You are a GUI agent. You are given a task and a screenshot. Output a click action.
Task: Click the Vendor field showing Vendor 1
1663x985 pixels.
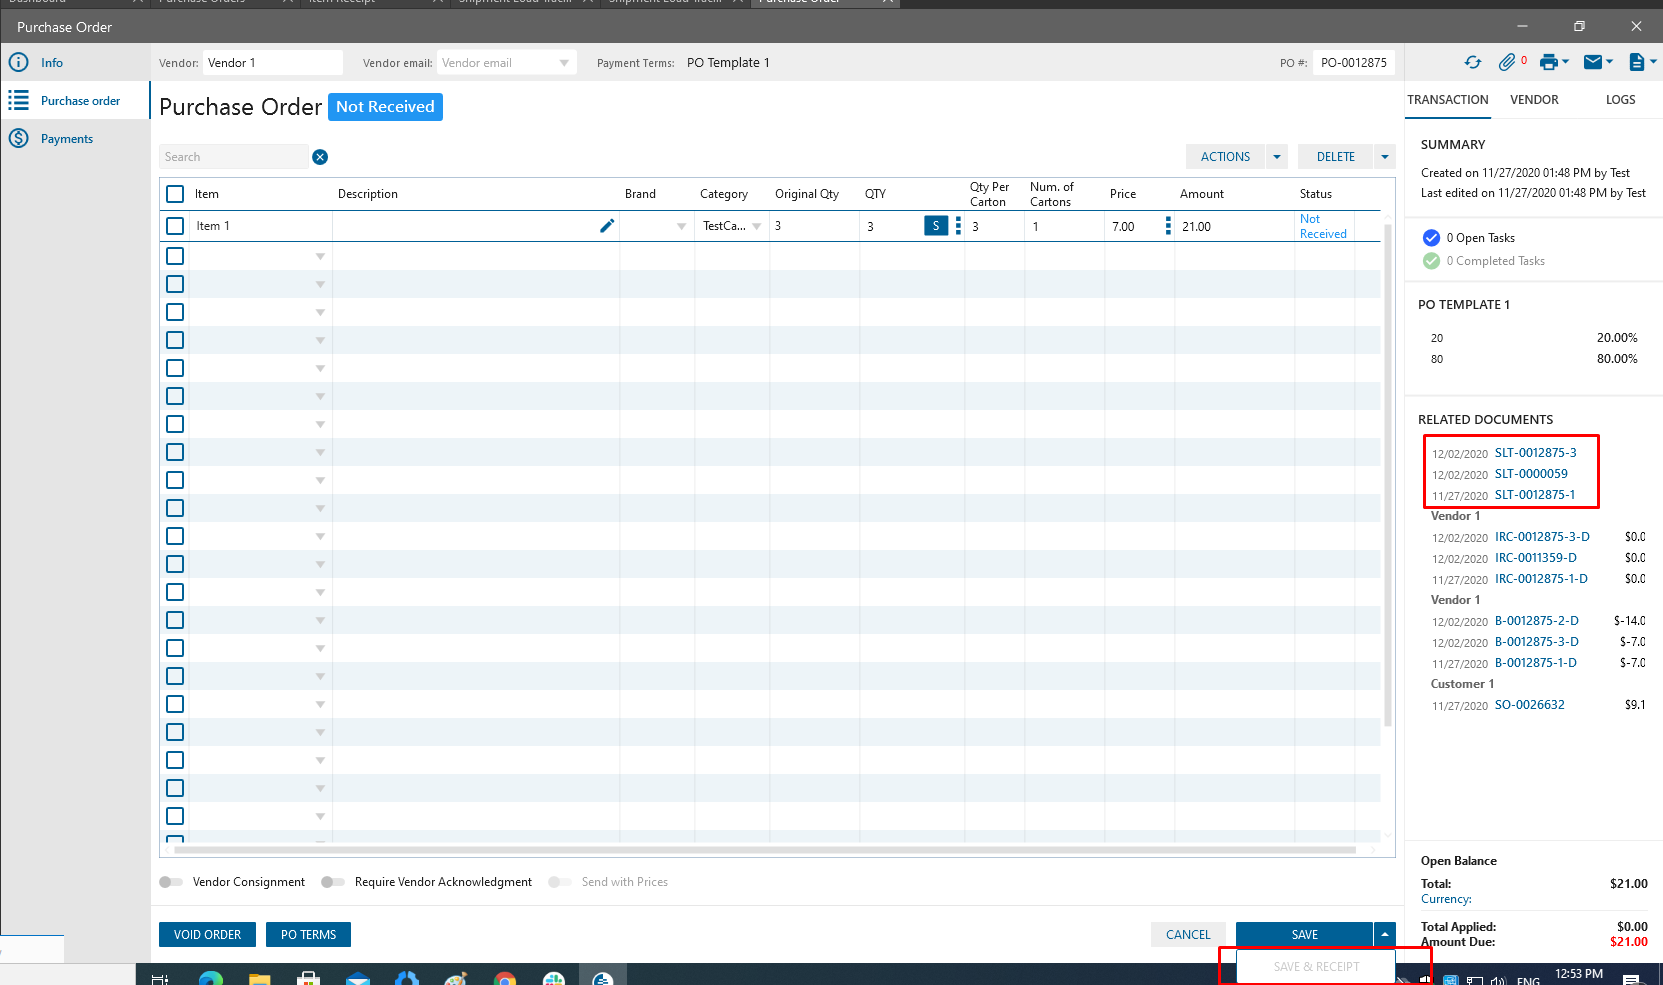[273, 63]
